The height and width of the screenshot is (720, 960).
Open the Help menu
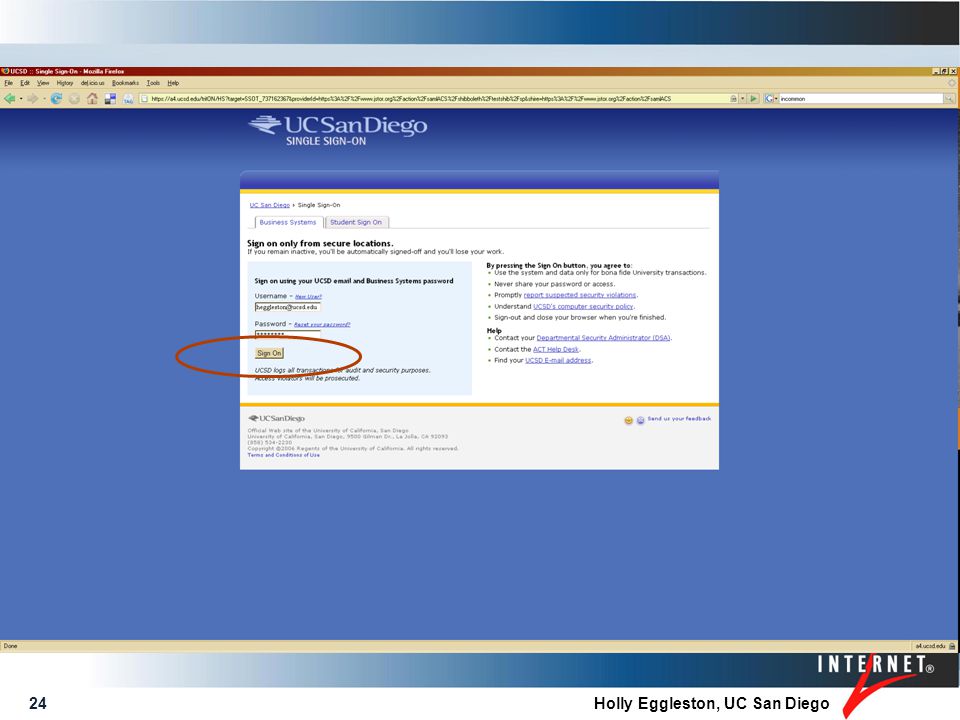173,83
